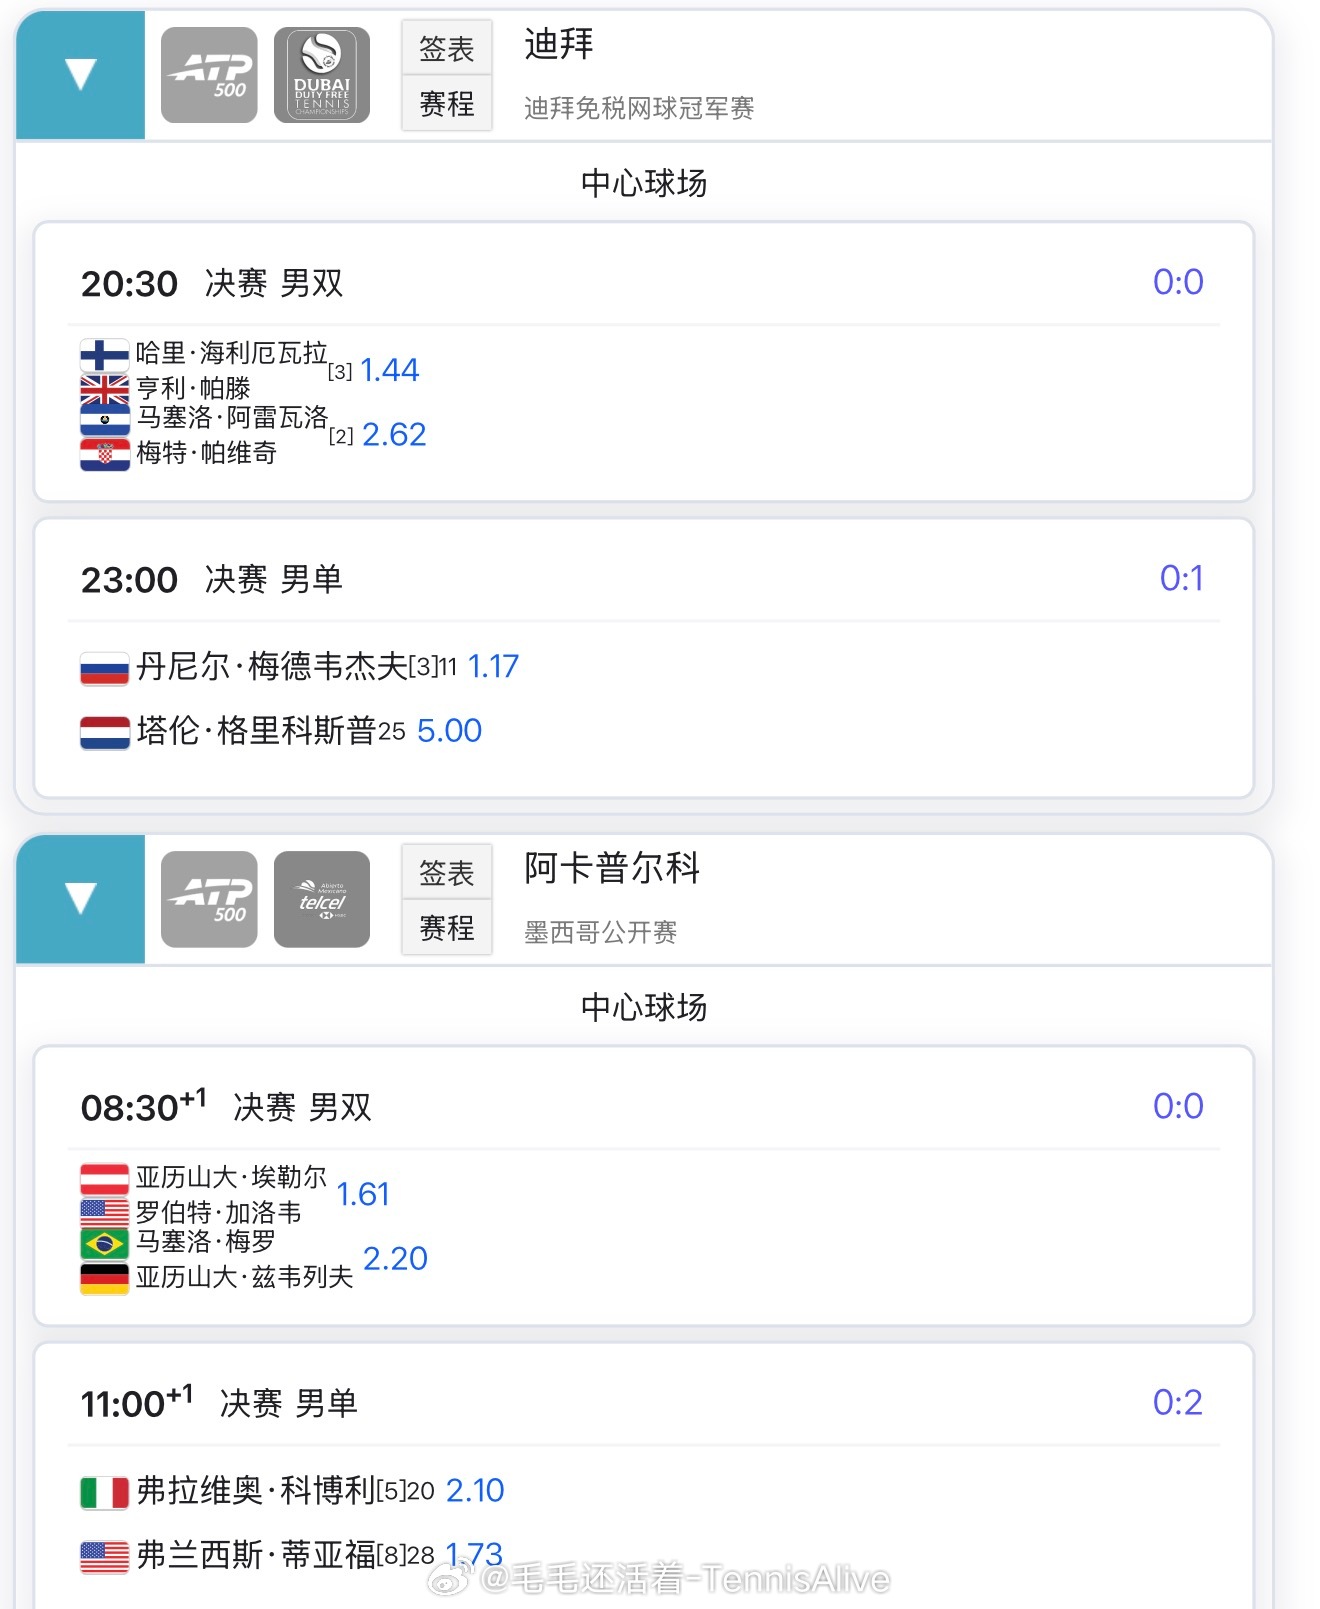Open the Dubai Duty Free Tennis logo
This screenshot has width=1320, height=1609.
coord(322,75)
